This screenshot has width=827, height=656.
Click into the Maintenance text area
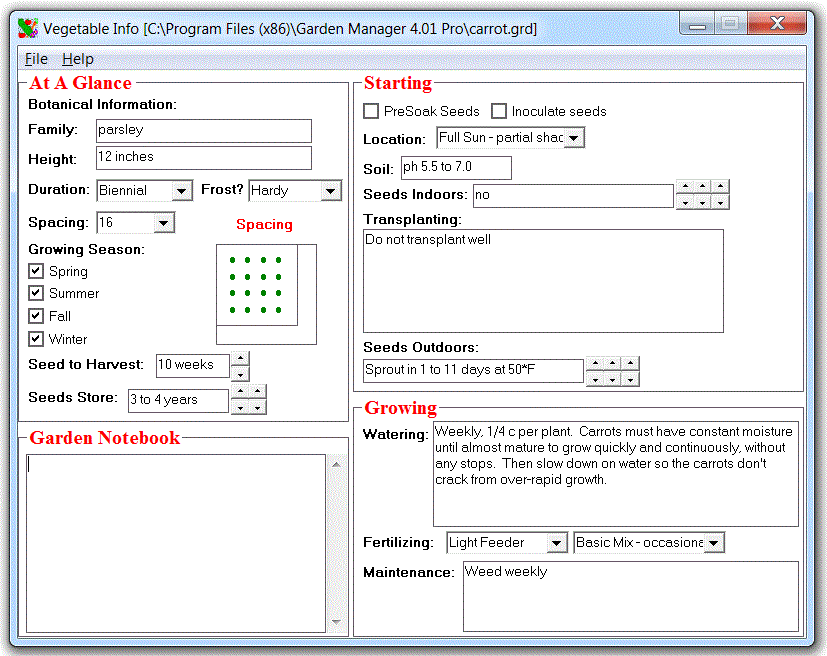[631, 596]
